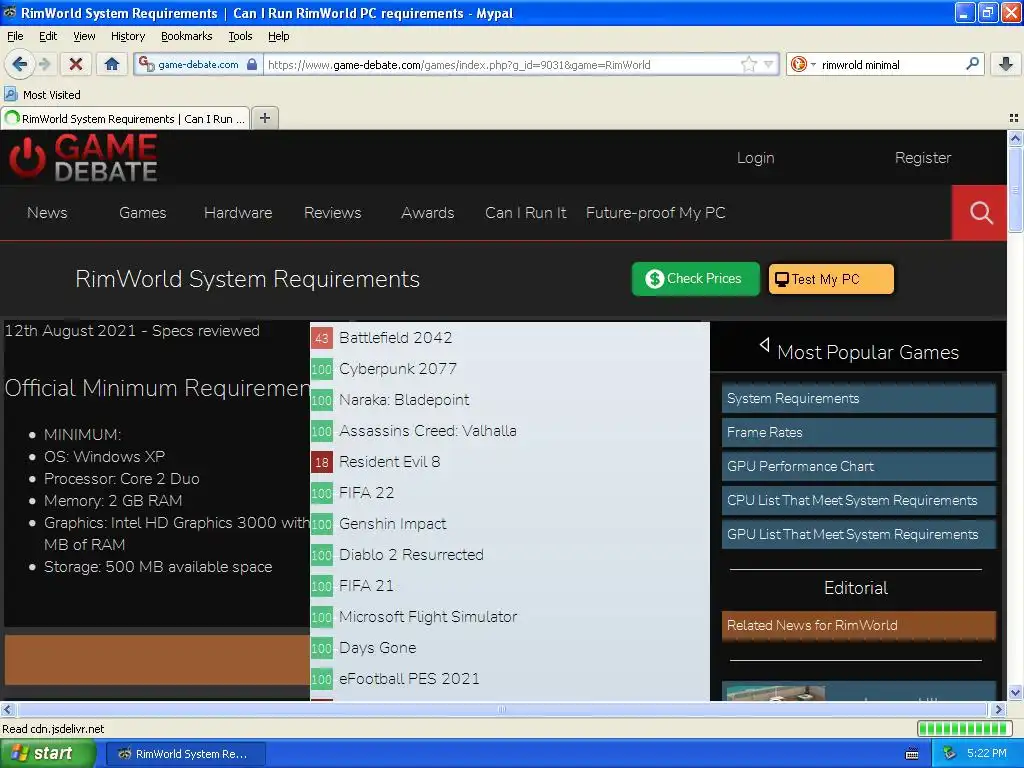Open the History menu
The width and height of the screenshot is (1024, 768).
[127, 36]
